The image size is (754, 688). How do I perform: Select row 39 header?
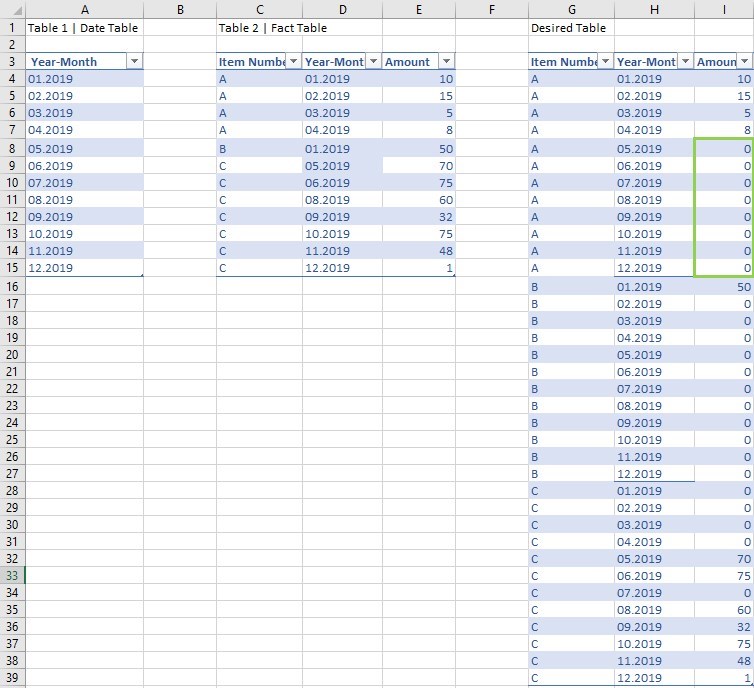[x=13, y=677]
